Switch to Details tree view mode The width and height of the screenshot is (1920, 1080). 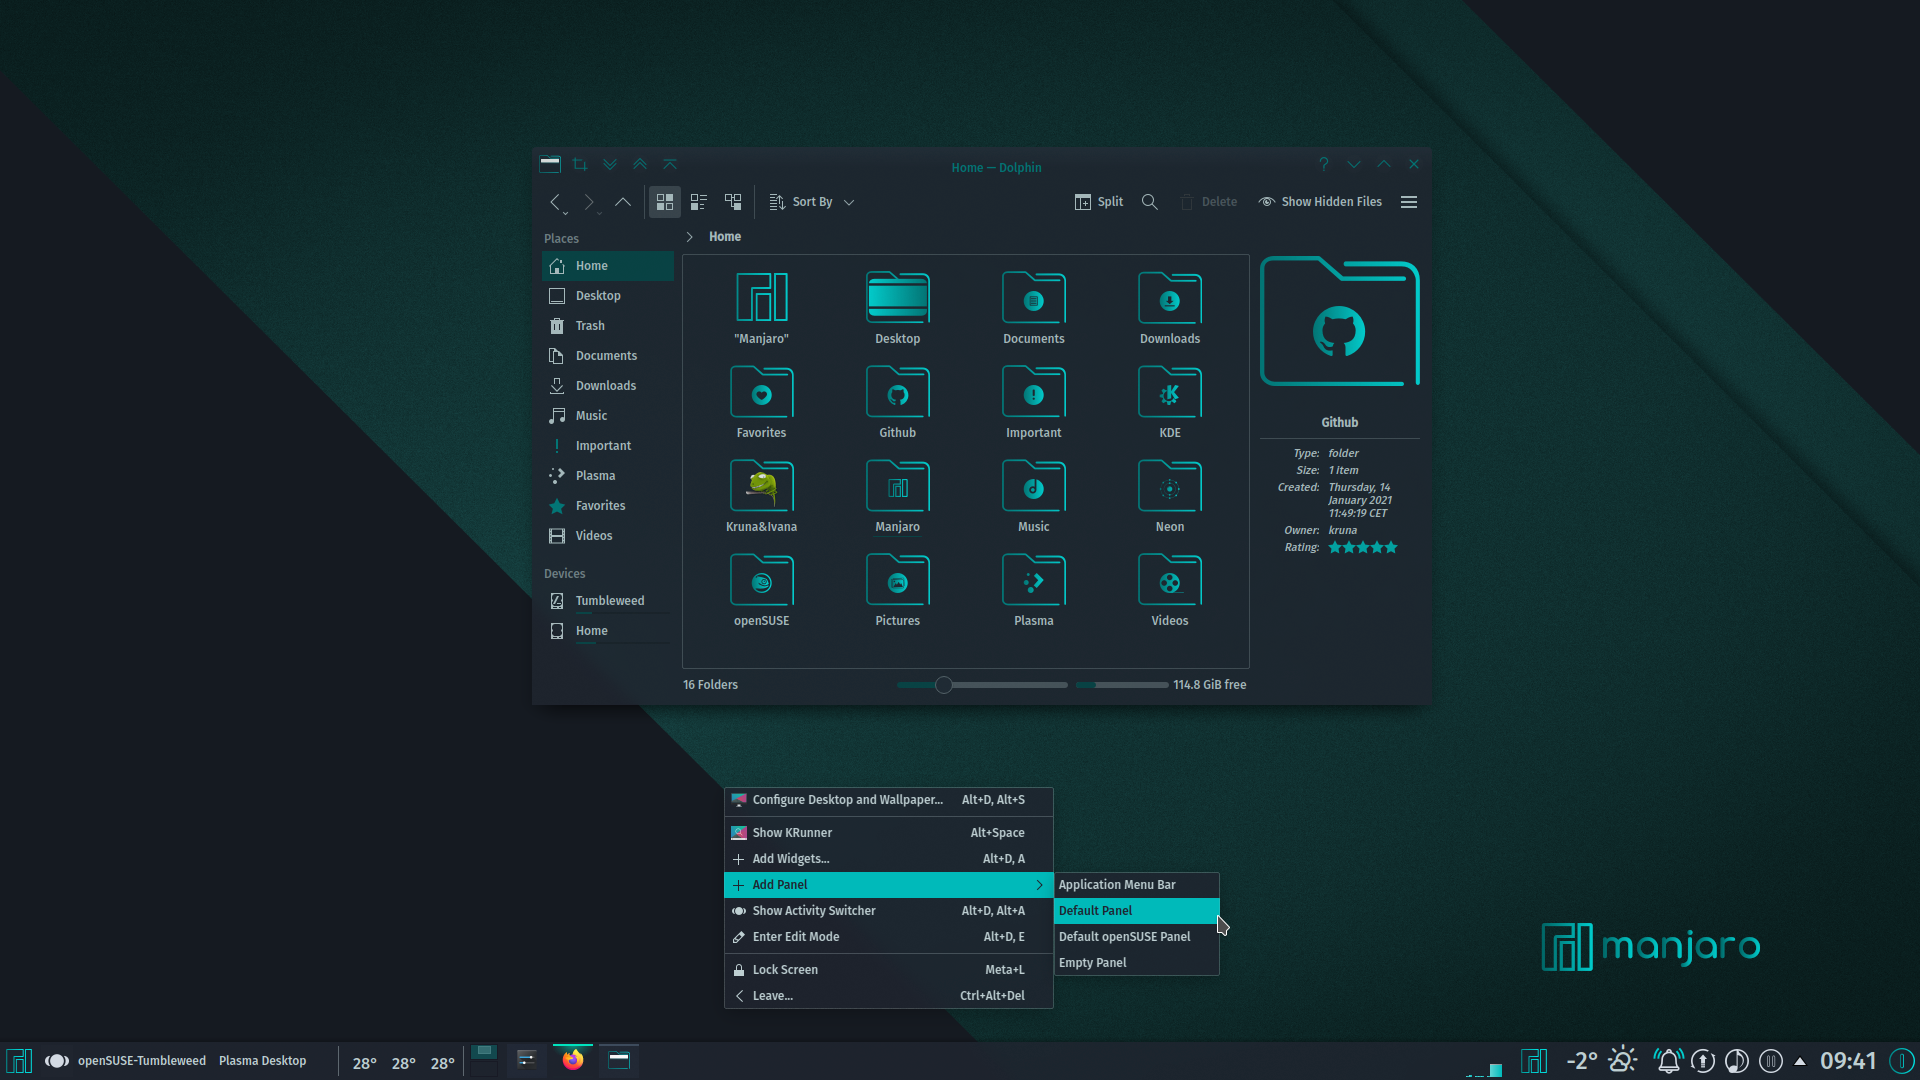(733, 202)
